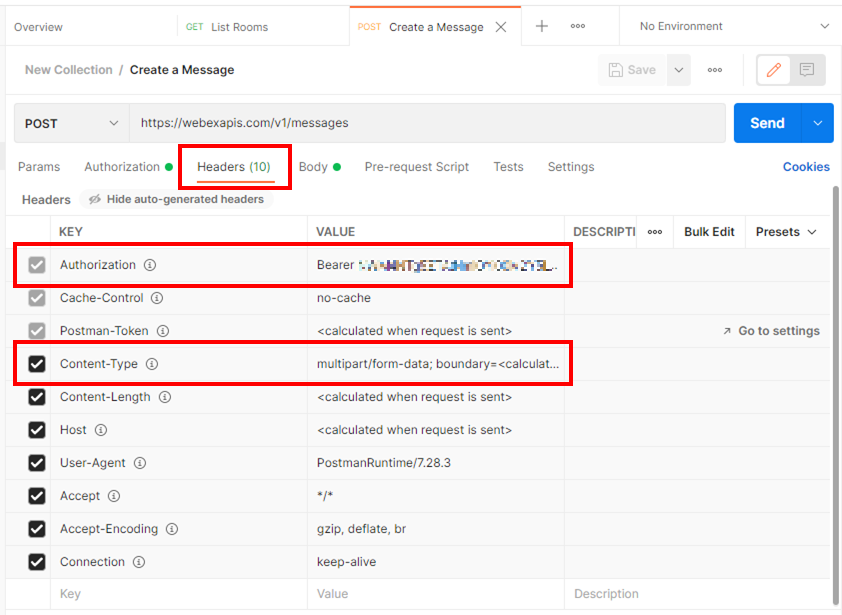Open header columns three-dots options
Screen dimensions: 842x615
tap(655, 232)
